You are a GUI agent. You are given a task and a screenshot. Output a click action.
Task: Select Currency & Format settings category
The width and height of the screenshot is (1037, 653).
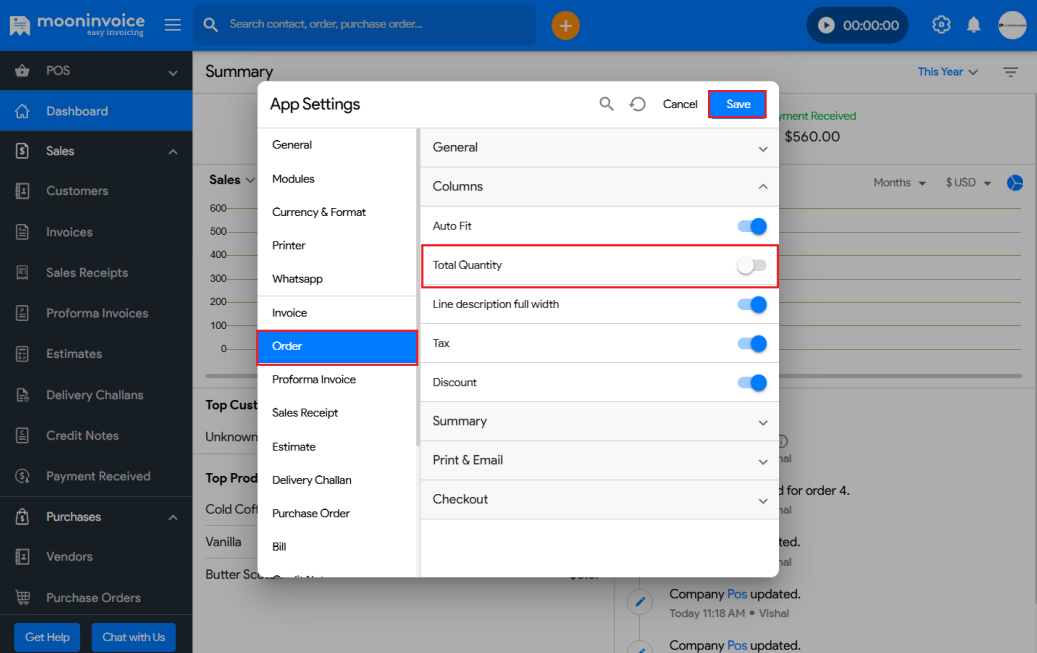click(319, 212)
